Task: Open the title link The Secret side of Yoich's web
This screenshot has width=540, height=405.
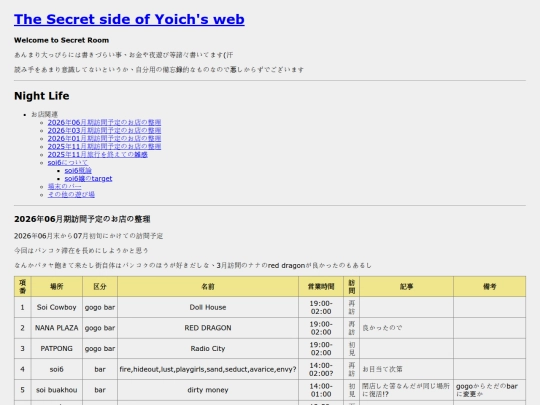Action: point(129,19)
